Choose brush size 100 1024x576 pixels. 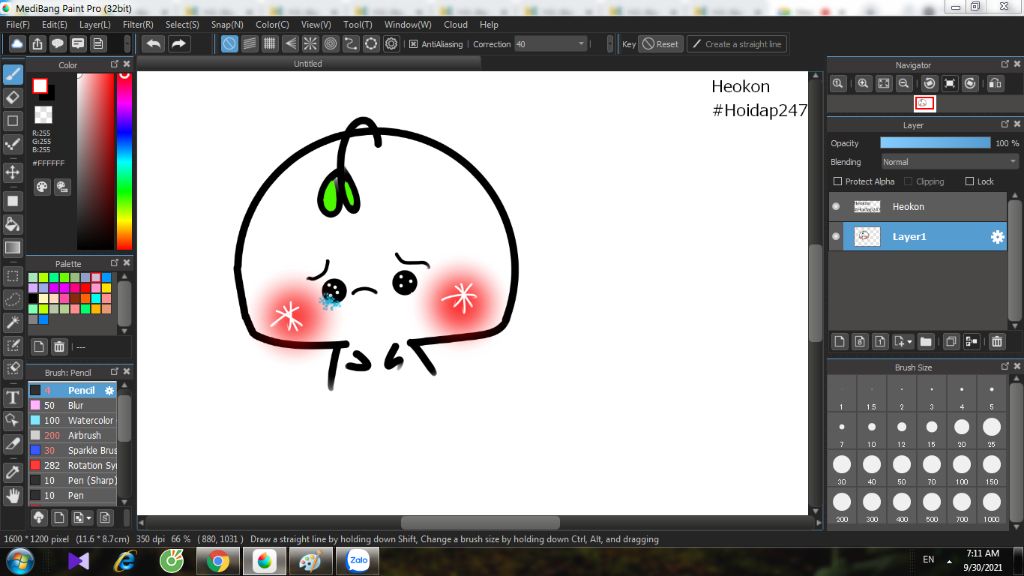961,470
